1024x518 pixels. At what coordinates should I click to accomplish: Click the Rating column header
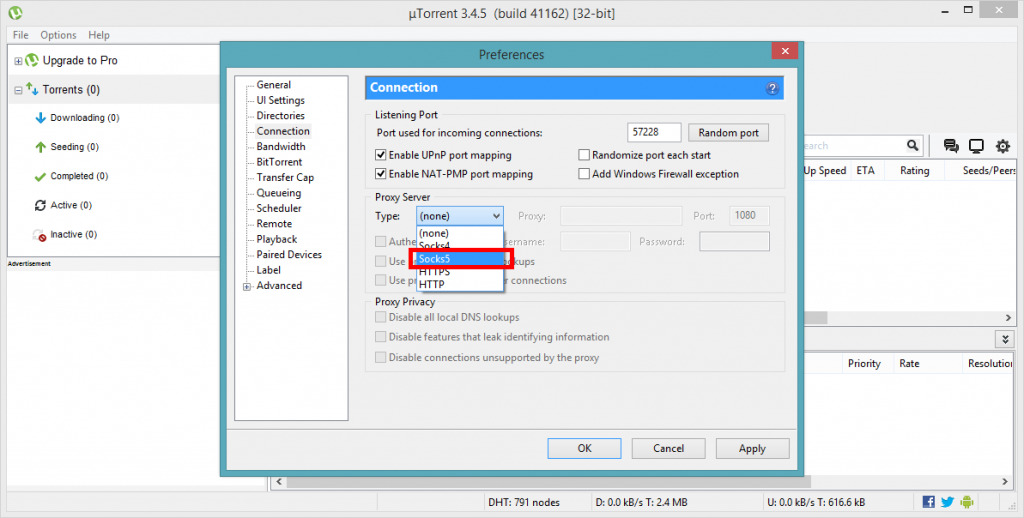click(914, 170)
